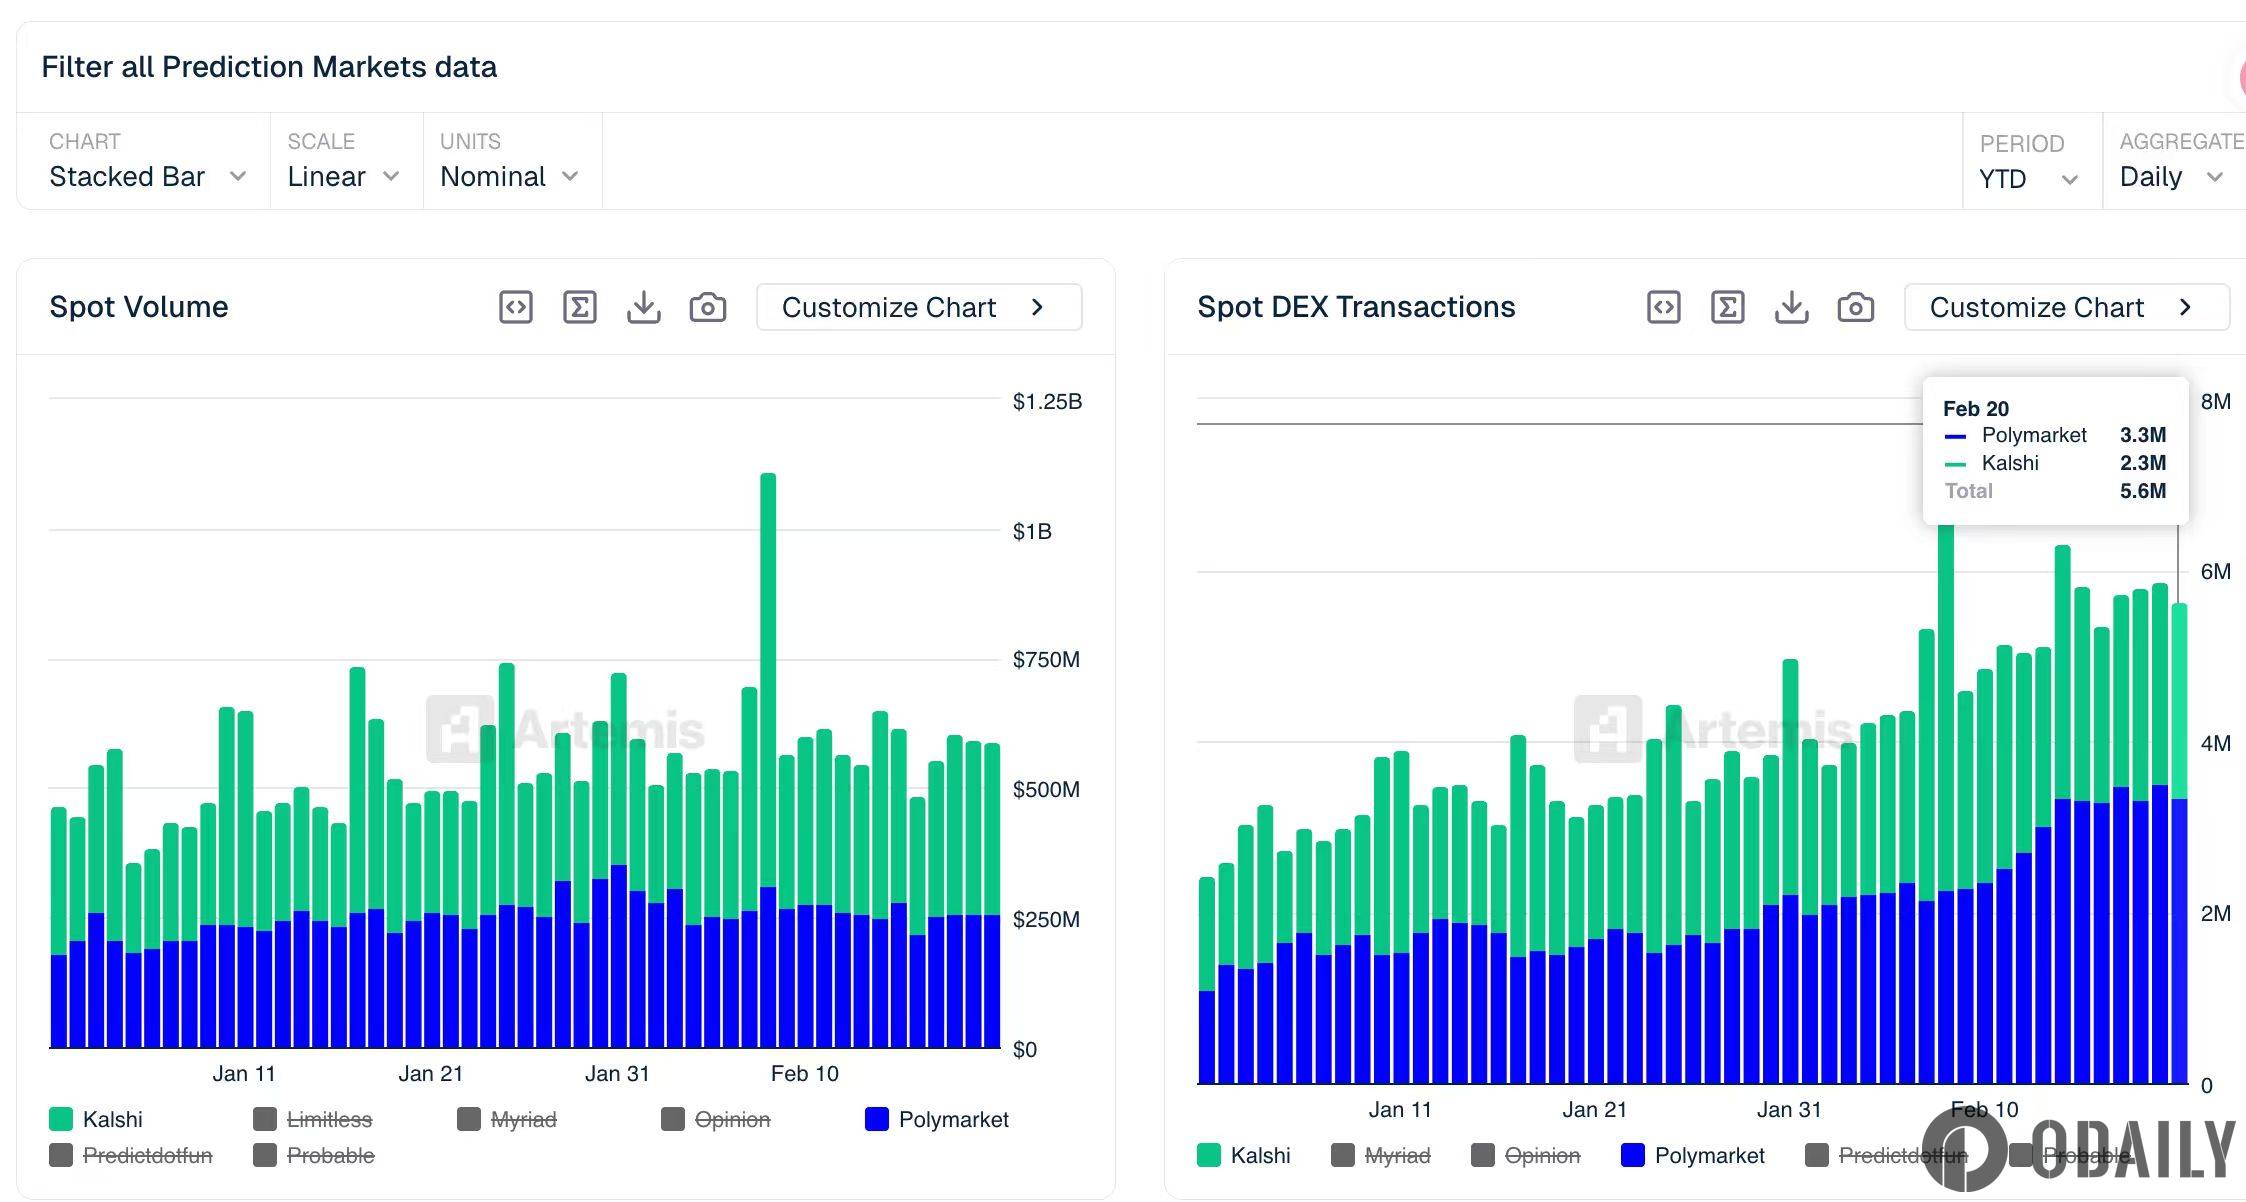Click Kalshi green swatch in Spot Volume legend
2246x1202 pixels.
[61, 1119]
